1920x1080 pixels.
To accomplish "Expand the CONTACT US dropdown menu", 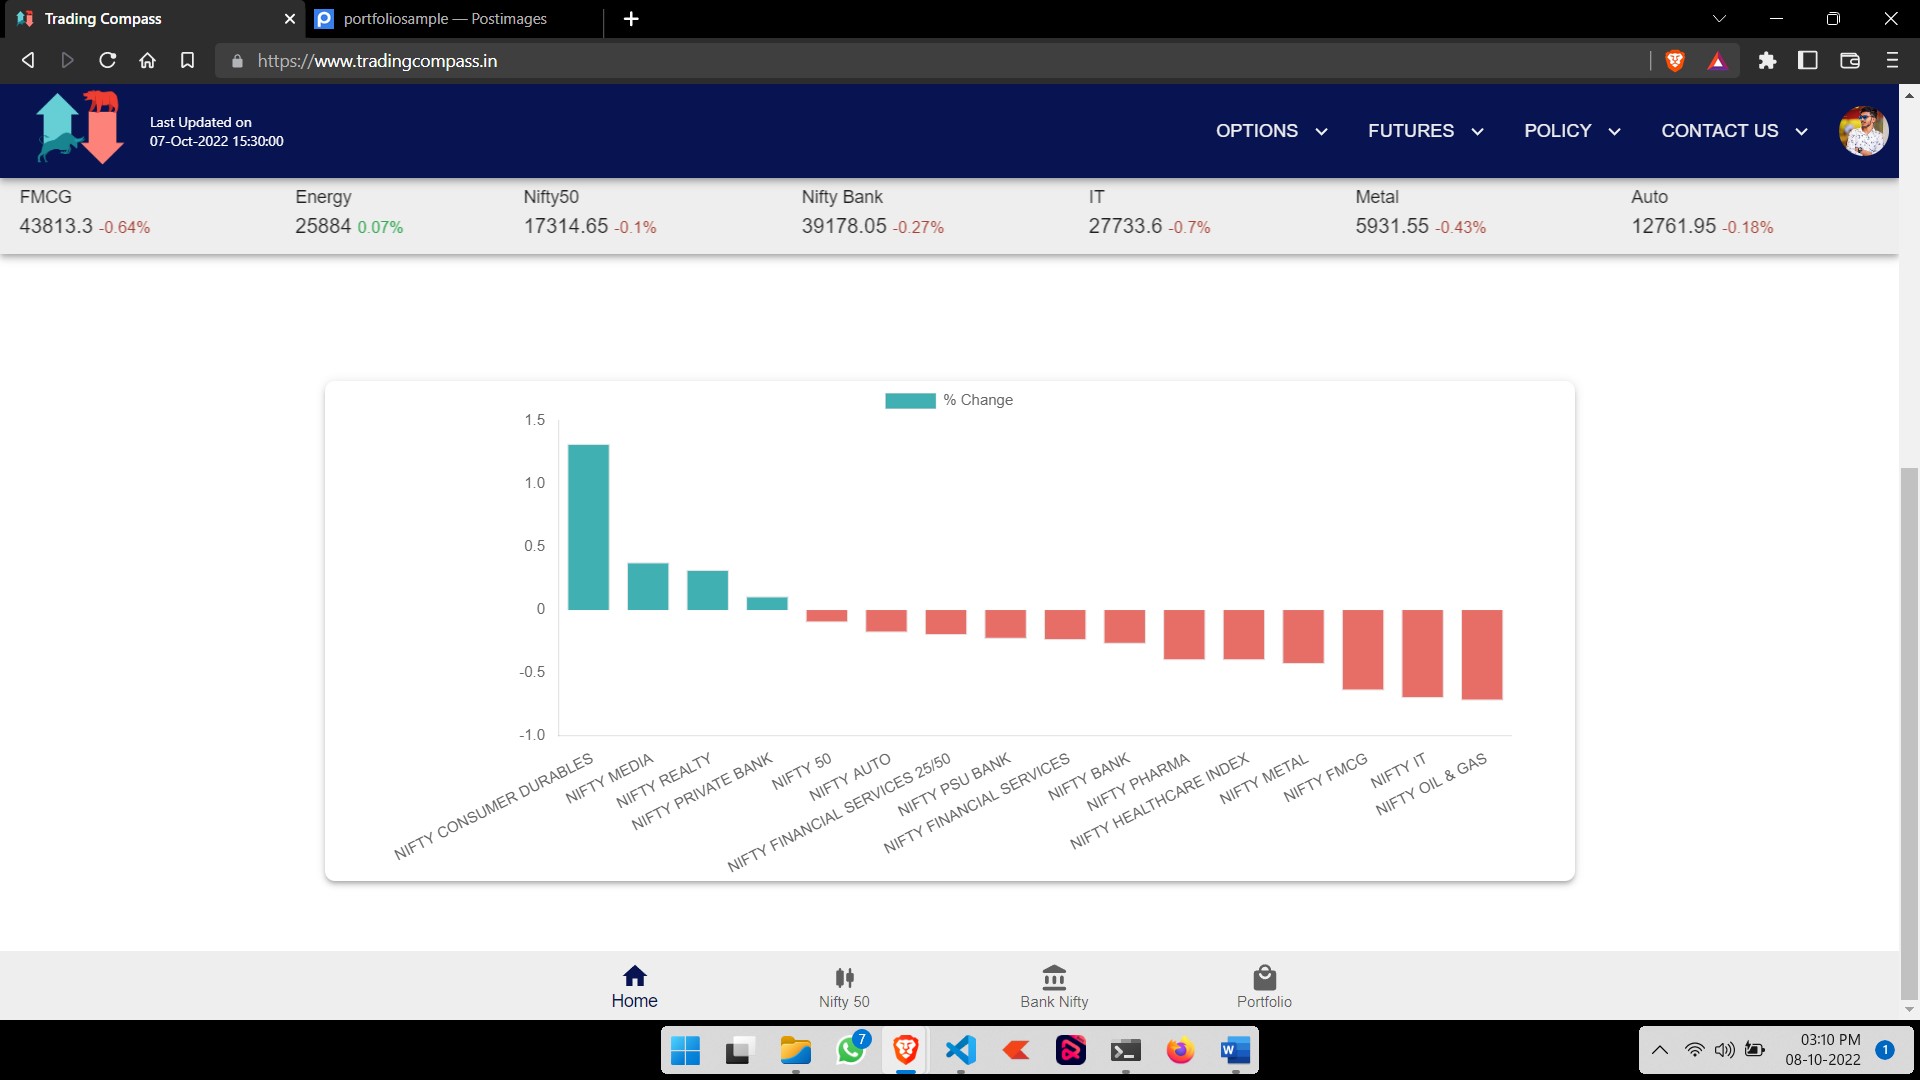I will (x=1734, y=131).
